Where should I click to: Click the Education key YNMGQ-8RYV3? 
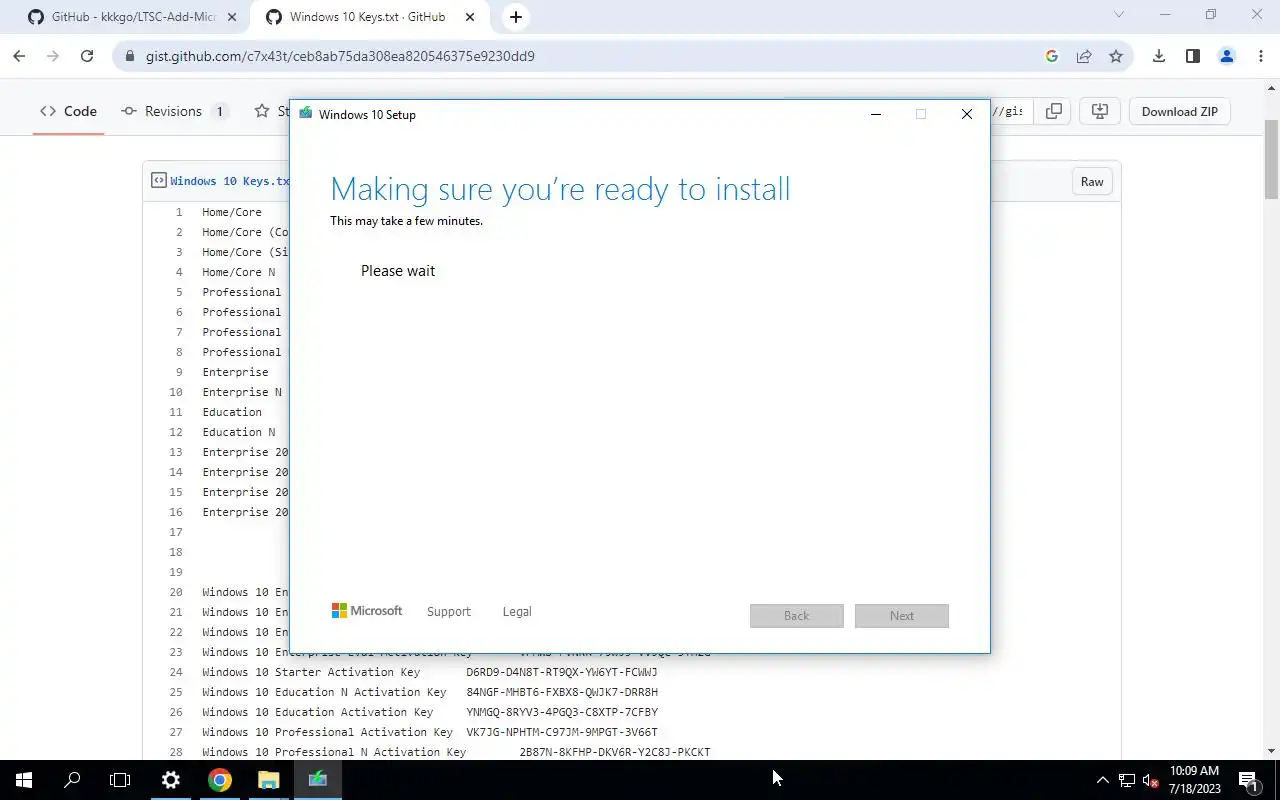[562, 712]
